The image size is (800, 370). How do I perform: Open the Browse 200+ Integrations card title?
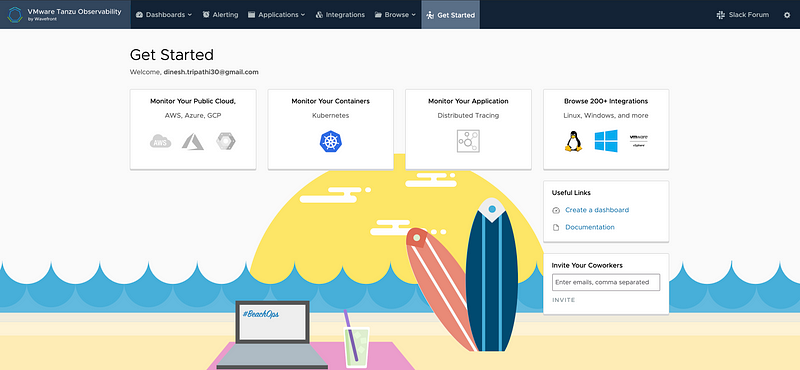(606, 101)
